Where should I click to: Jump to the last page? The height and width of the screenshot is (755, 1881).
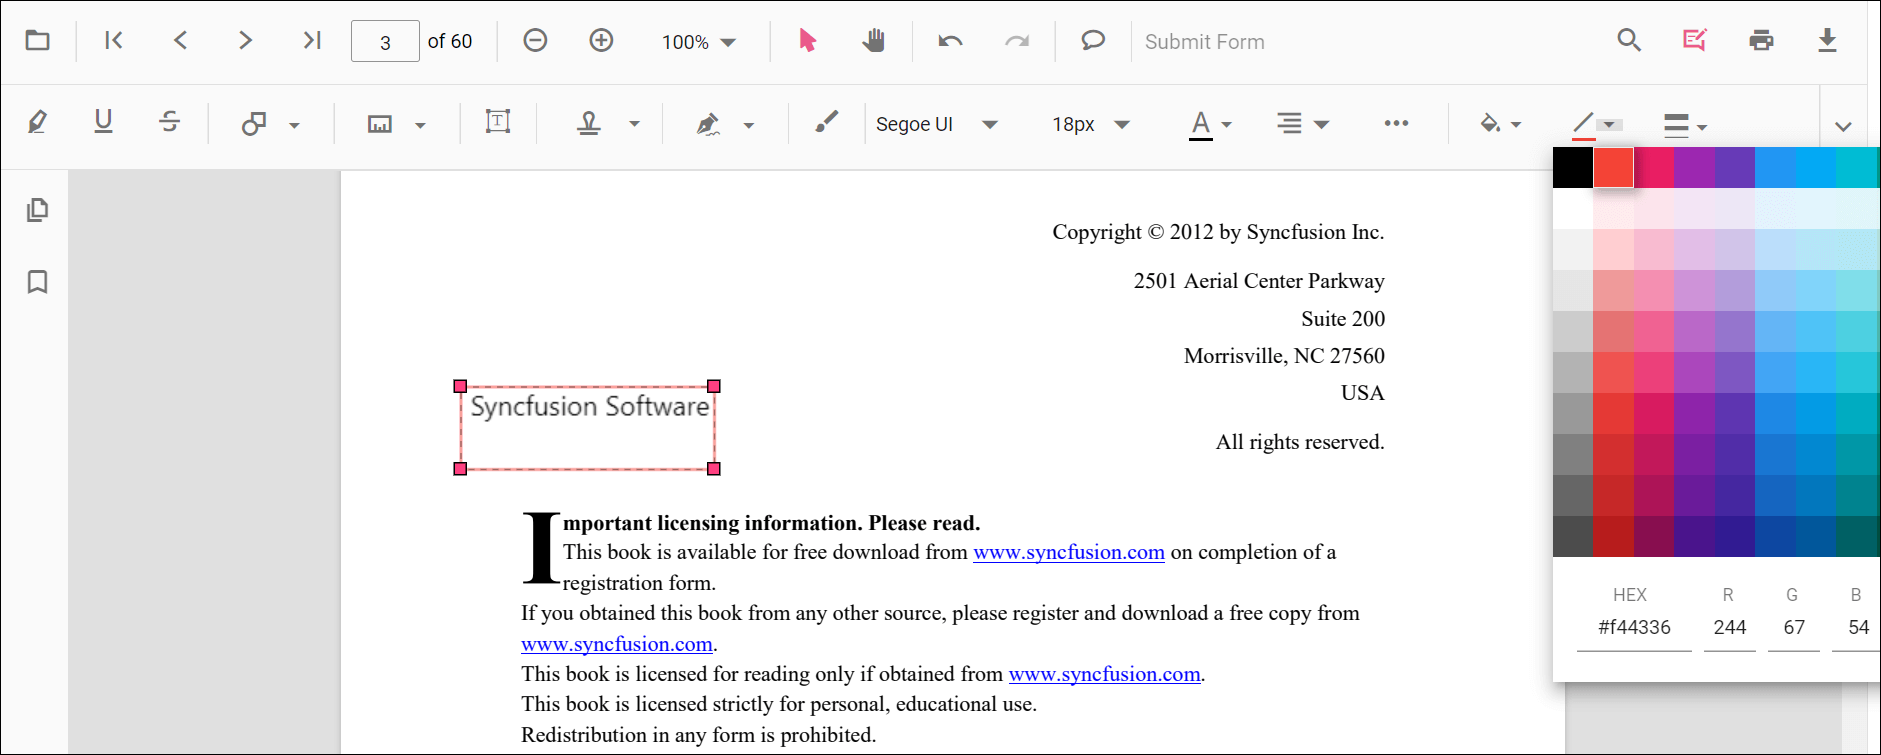click(x=312, y=41)
